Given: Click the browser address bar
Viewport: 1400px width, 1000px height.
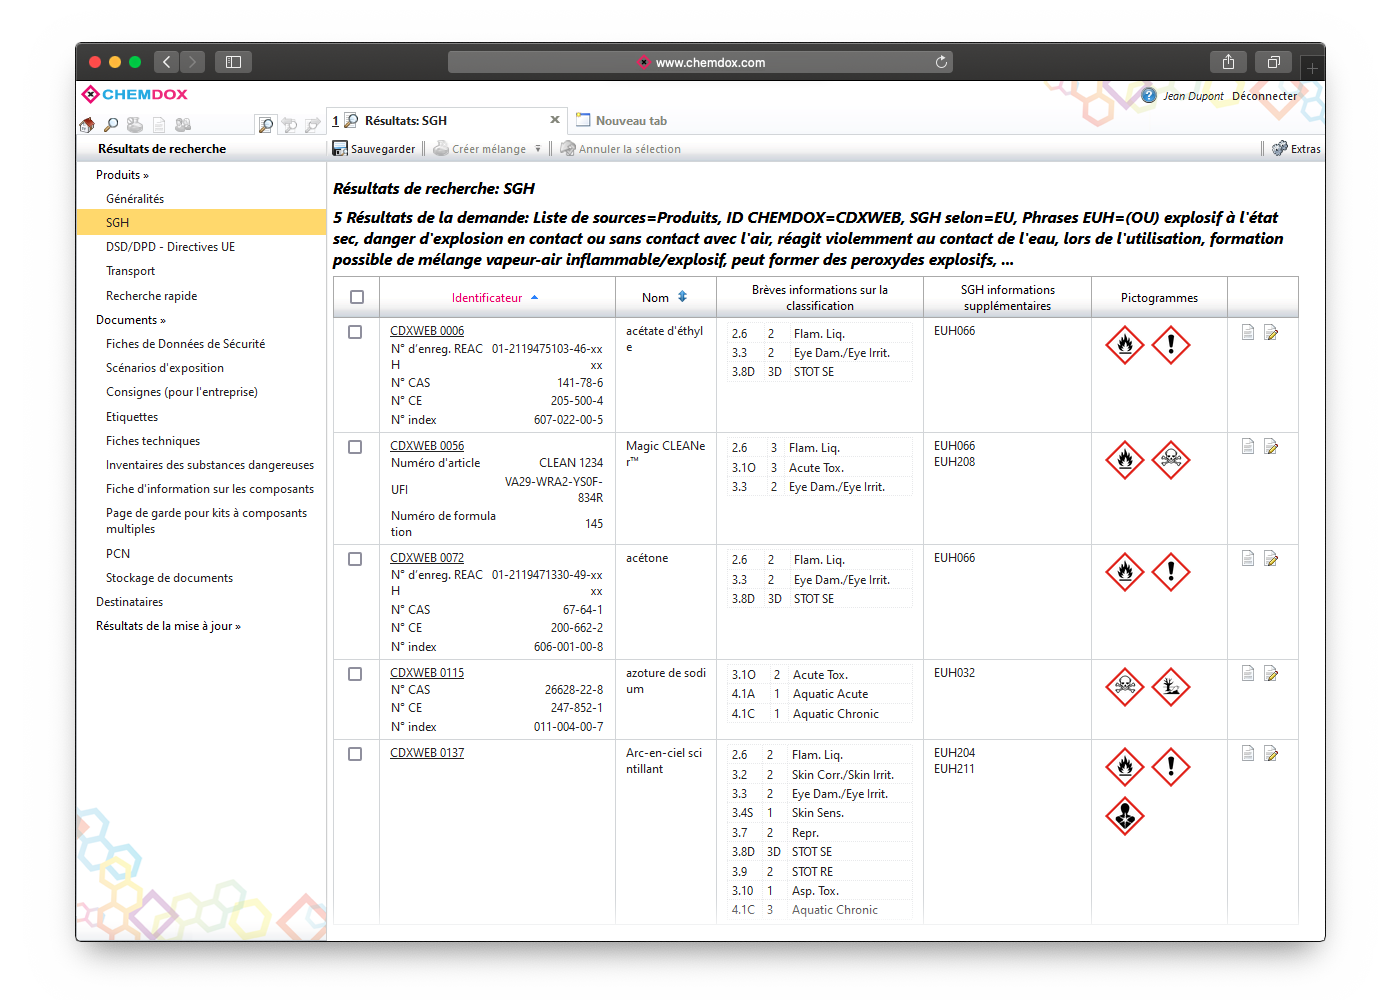Looking at the screenshot, I should (x=700, y=62).
